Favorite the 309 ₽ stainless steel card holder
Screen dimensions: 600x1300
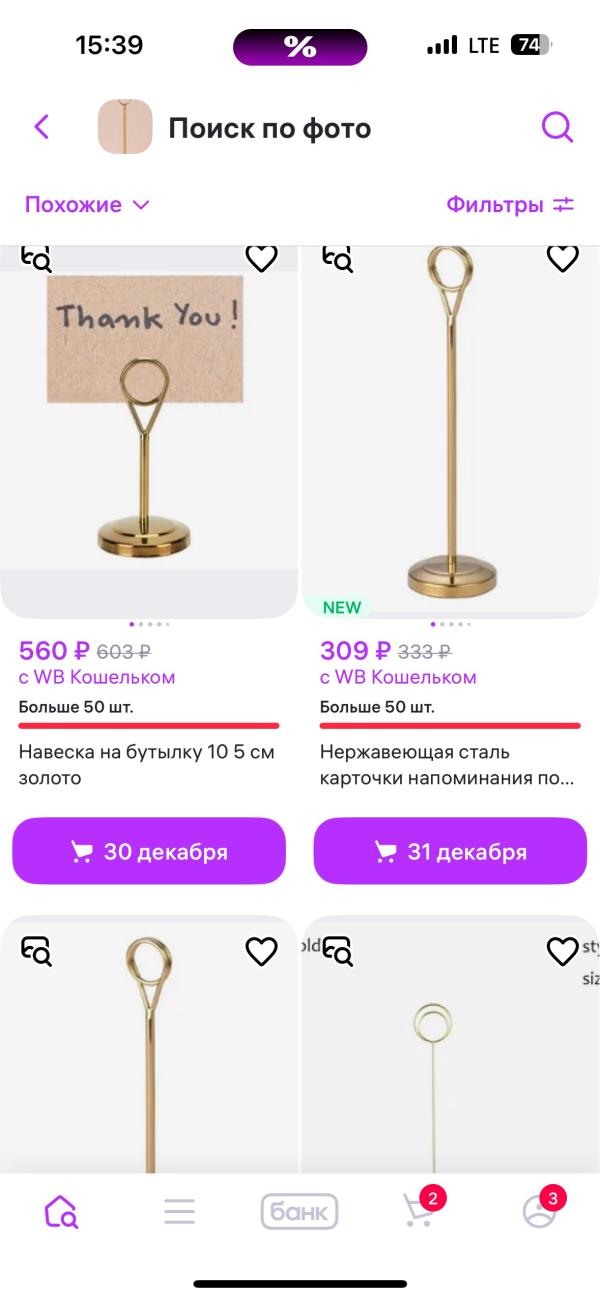pyautogui.click(x=563, y=258)
